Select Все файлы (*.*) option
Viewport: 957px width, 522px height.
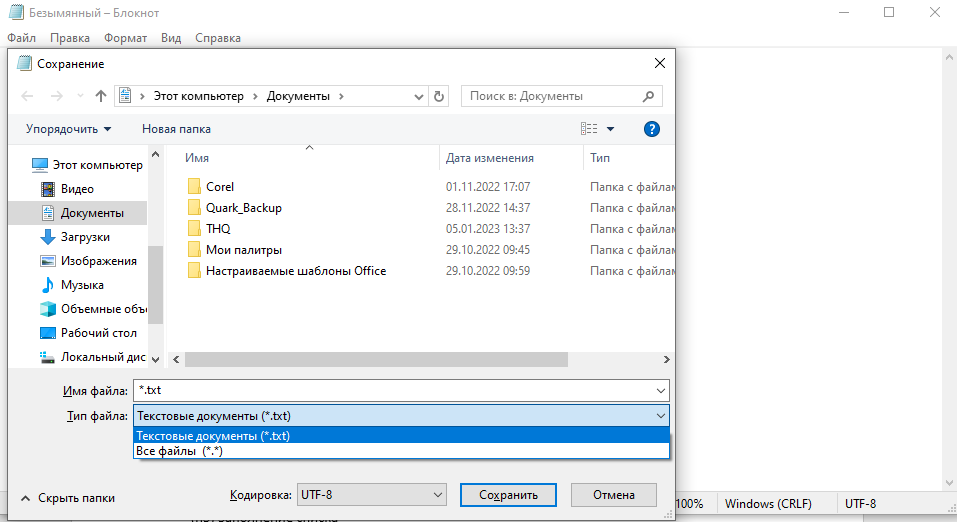pyautogui.click(x=179, y=451)
